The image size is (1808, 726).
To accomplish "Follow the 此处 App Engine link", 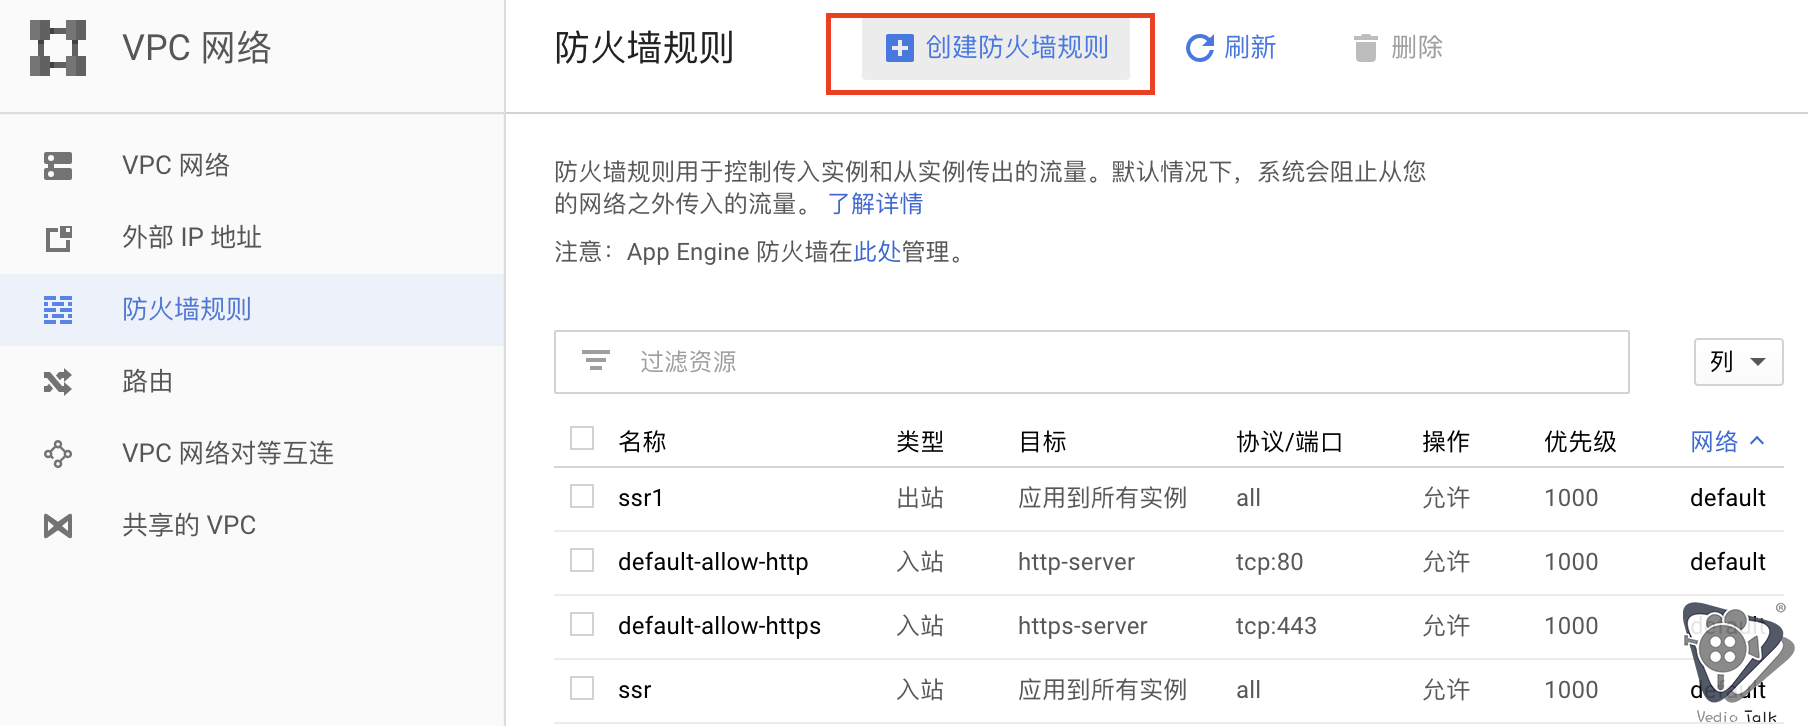I will tap(877, 252).
